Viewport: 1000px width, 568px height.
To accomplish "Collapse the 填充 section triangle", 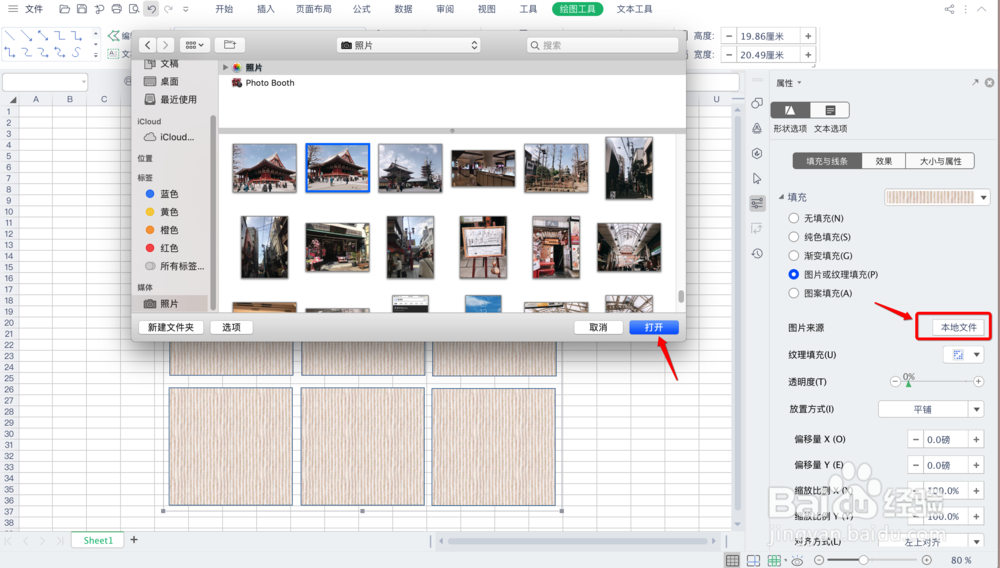I will tap(781, 197).
